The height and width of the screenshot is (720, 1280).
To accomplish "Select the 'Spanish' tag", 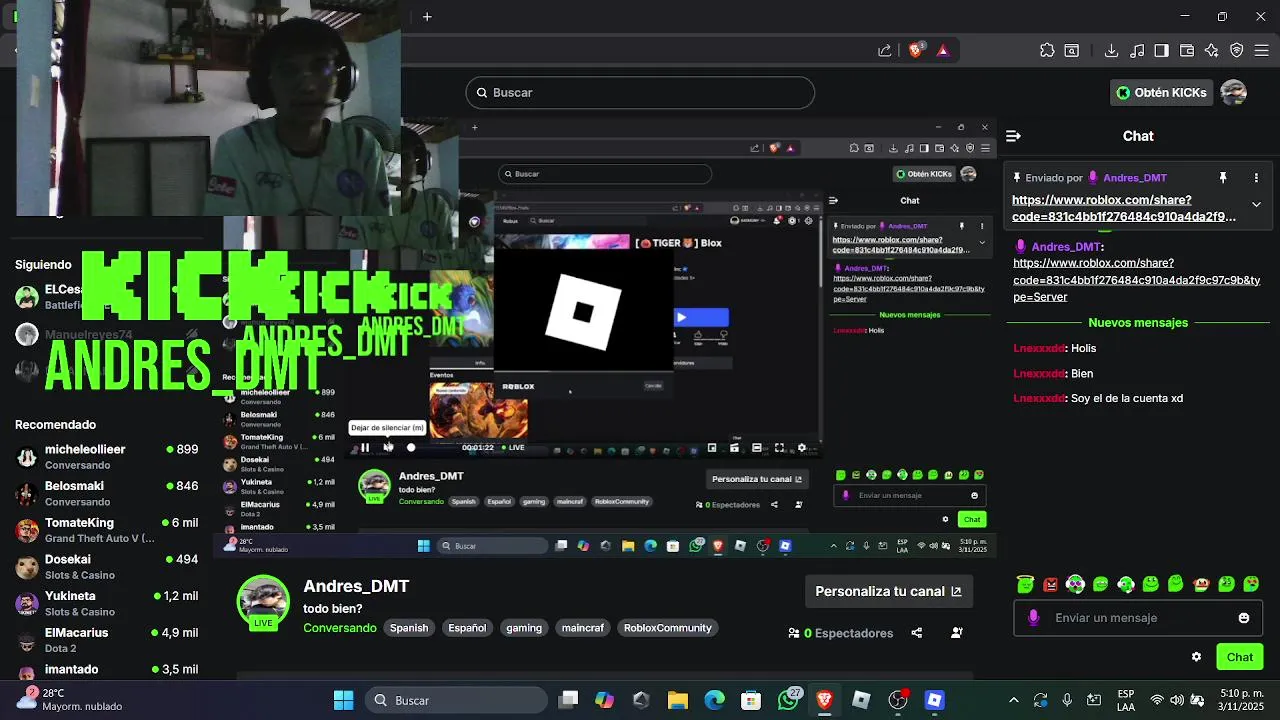I will click(x=409, y=628).
